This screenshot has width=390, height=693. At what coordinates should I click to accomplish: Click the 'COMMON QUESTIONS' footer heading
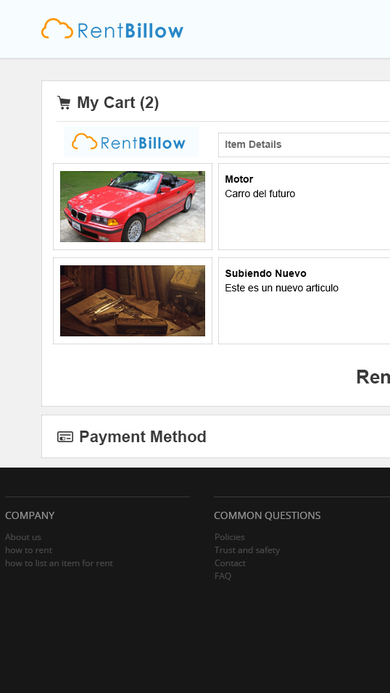pos(267,515)
